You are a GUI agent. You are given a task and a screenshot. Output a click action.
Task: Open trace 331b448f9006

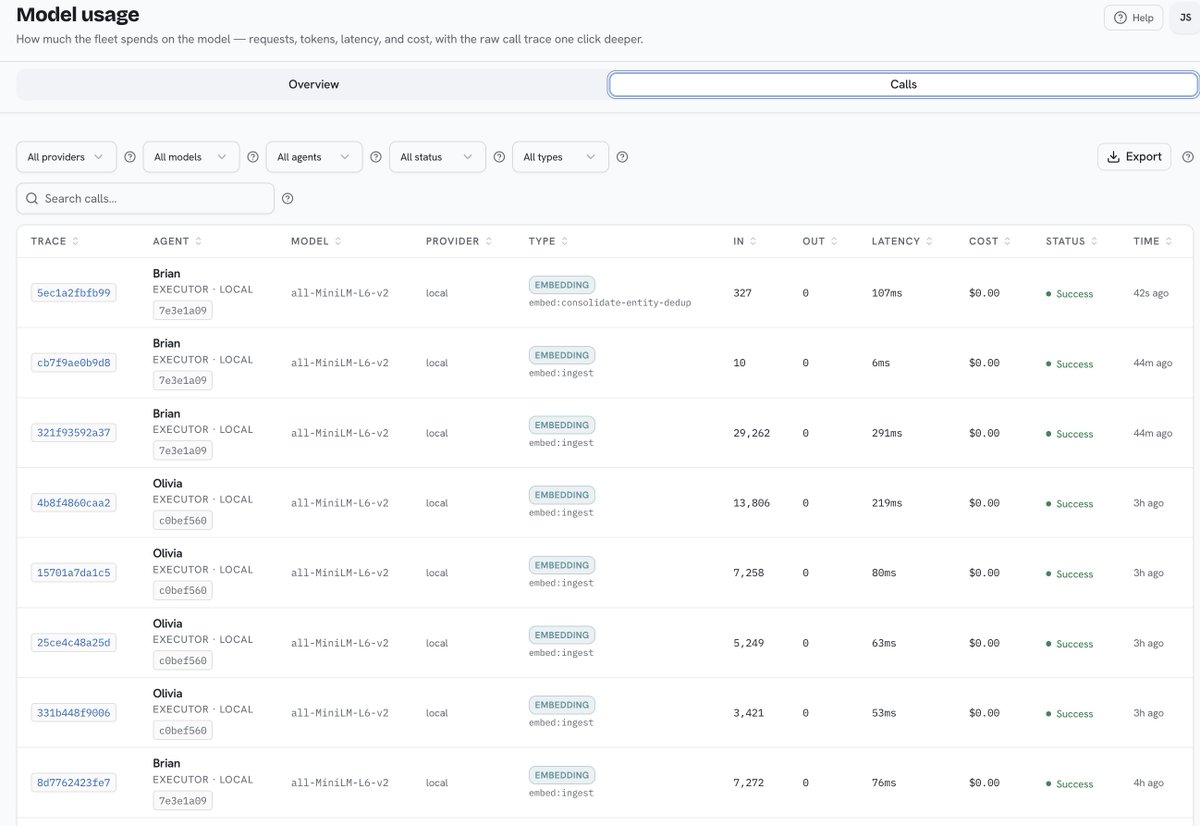tap(74, 713)
